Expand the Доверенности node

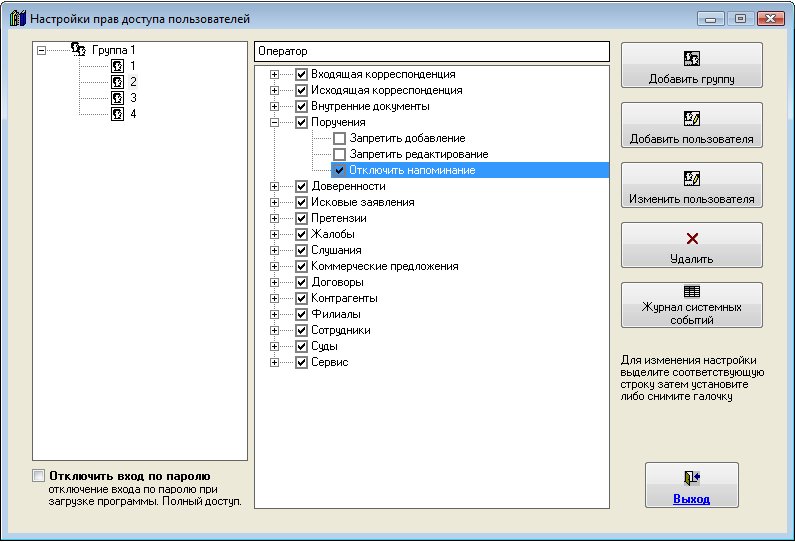pyautogui.click(x=274, y=187)
